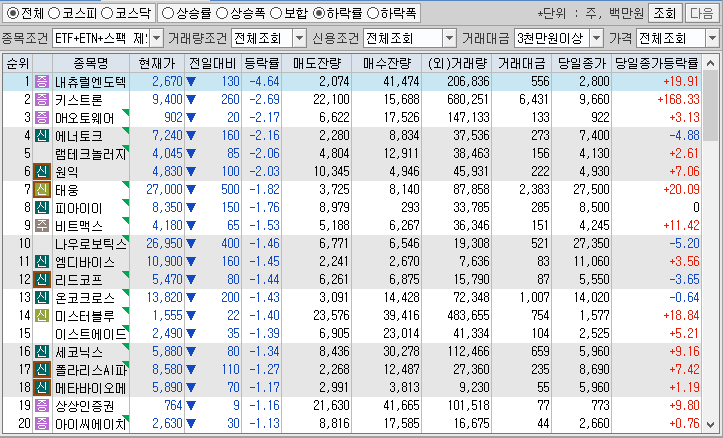This screenshot has height=438, width=723.
Task: Click 온코크로스 trade value 1,007
Action: pyautogui.click(x=534, y=297)
